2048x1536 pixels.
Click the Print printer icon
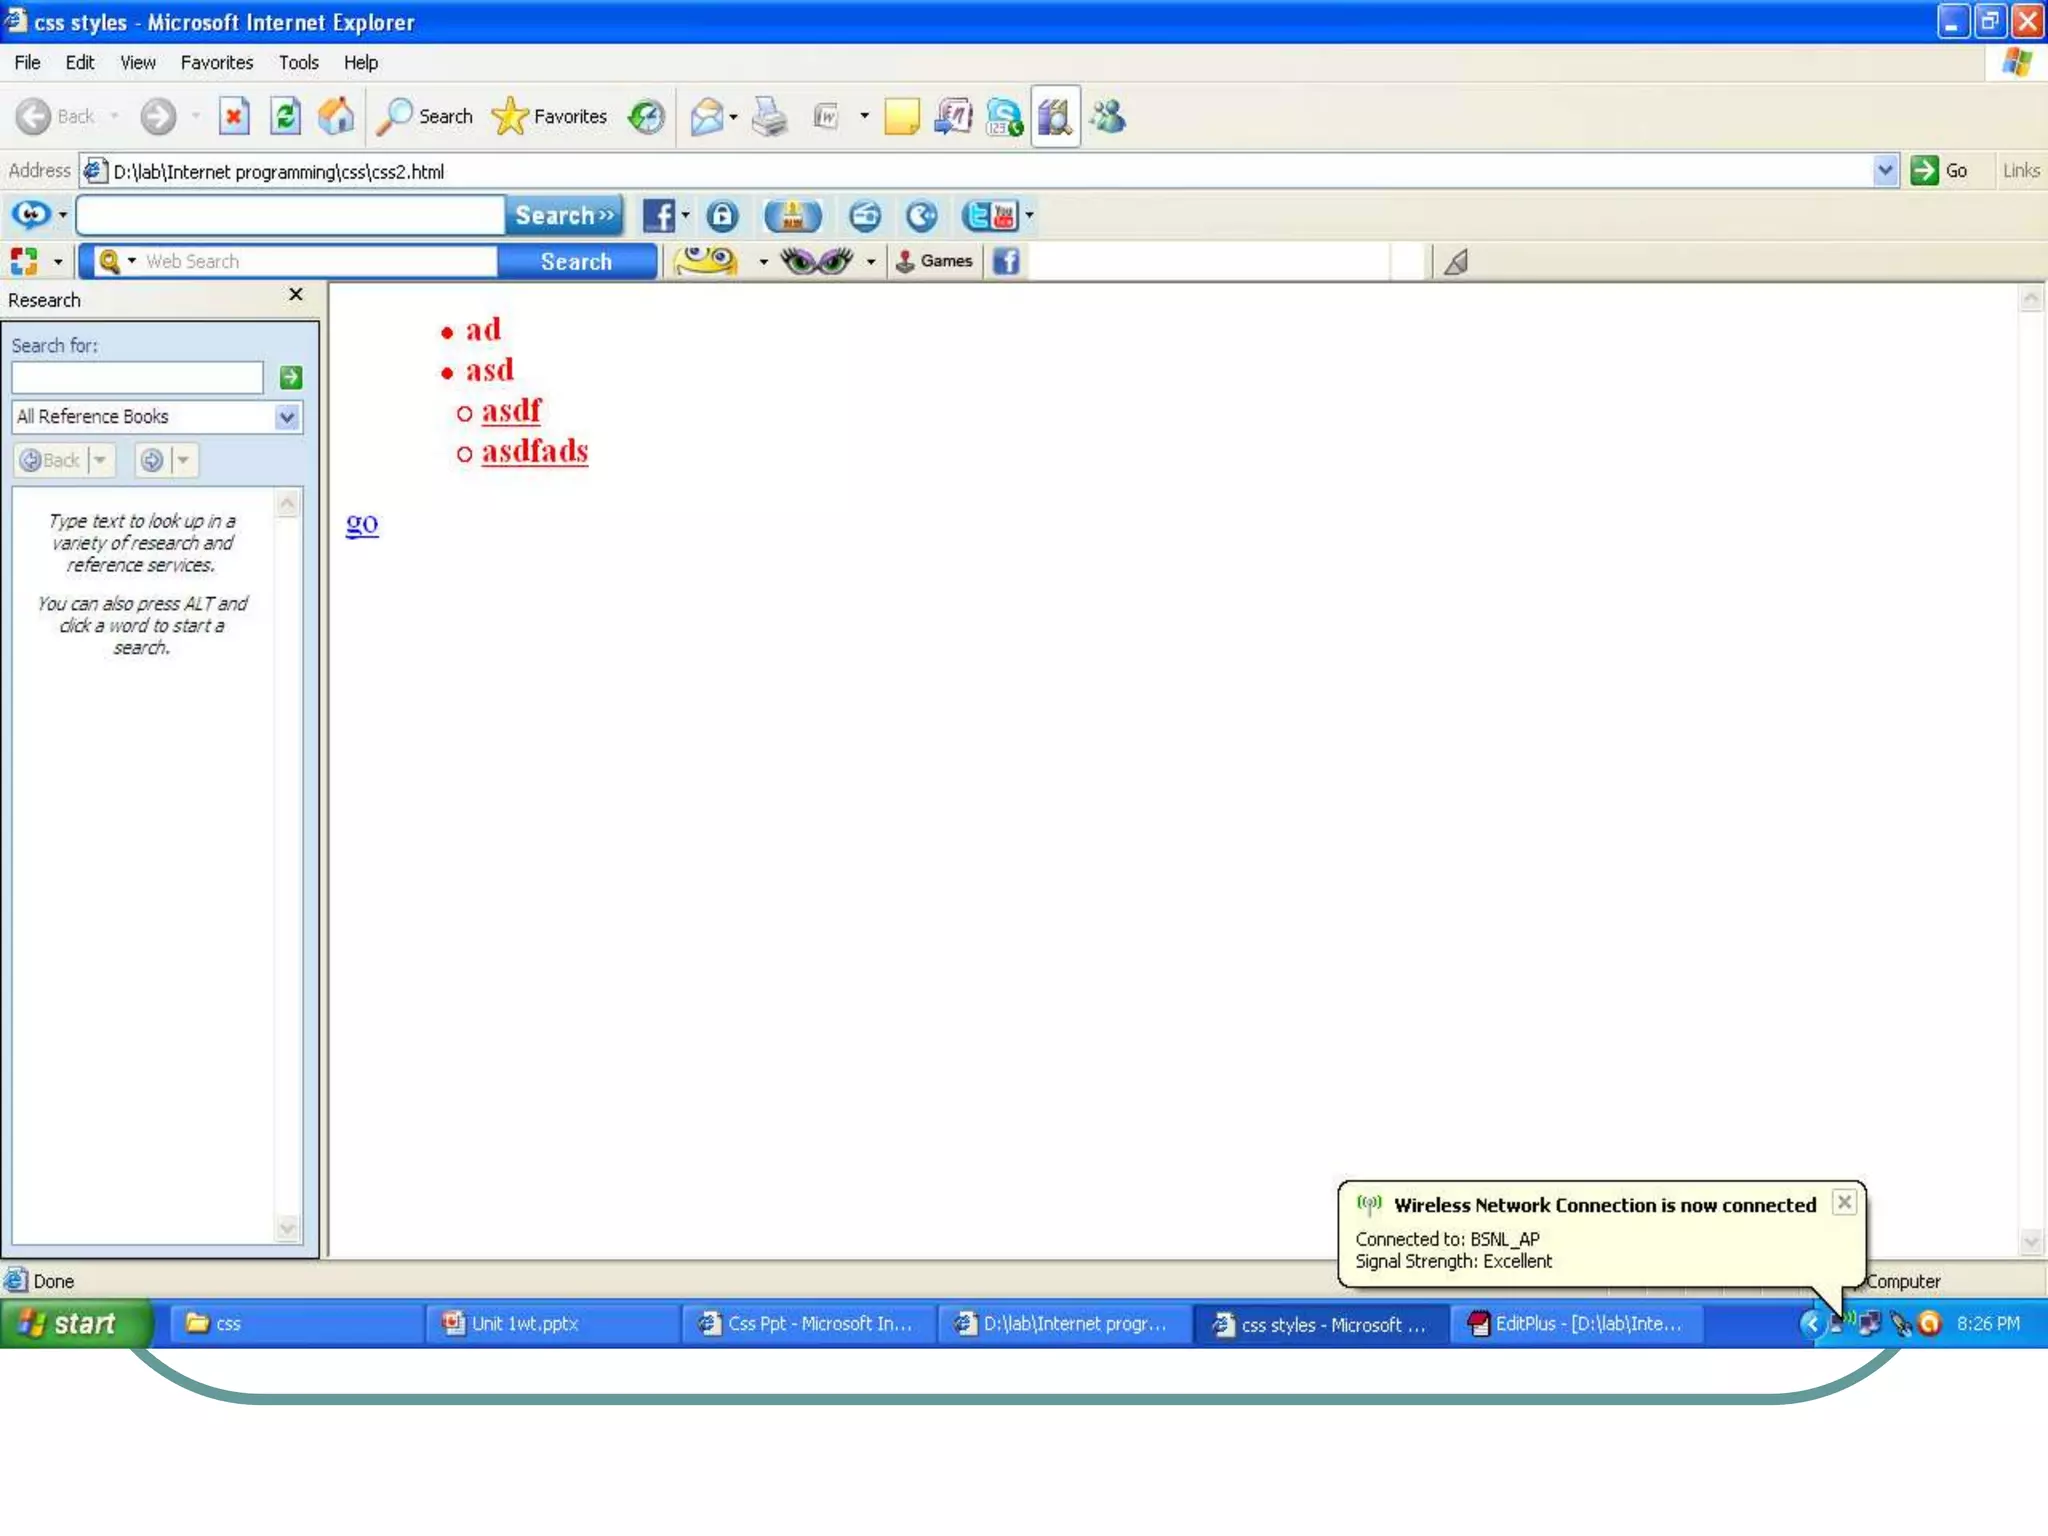tap(769, 117)
